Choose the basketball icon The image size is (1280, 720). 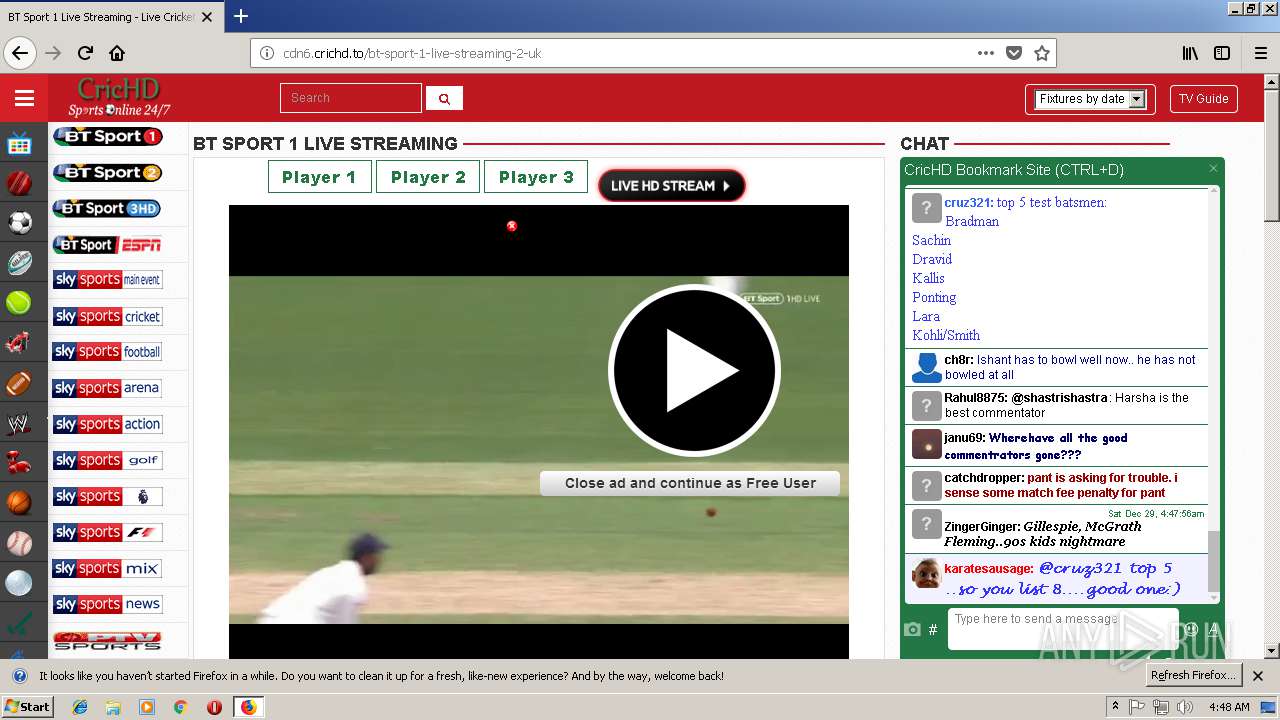tap(19, 503)
